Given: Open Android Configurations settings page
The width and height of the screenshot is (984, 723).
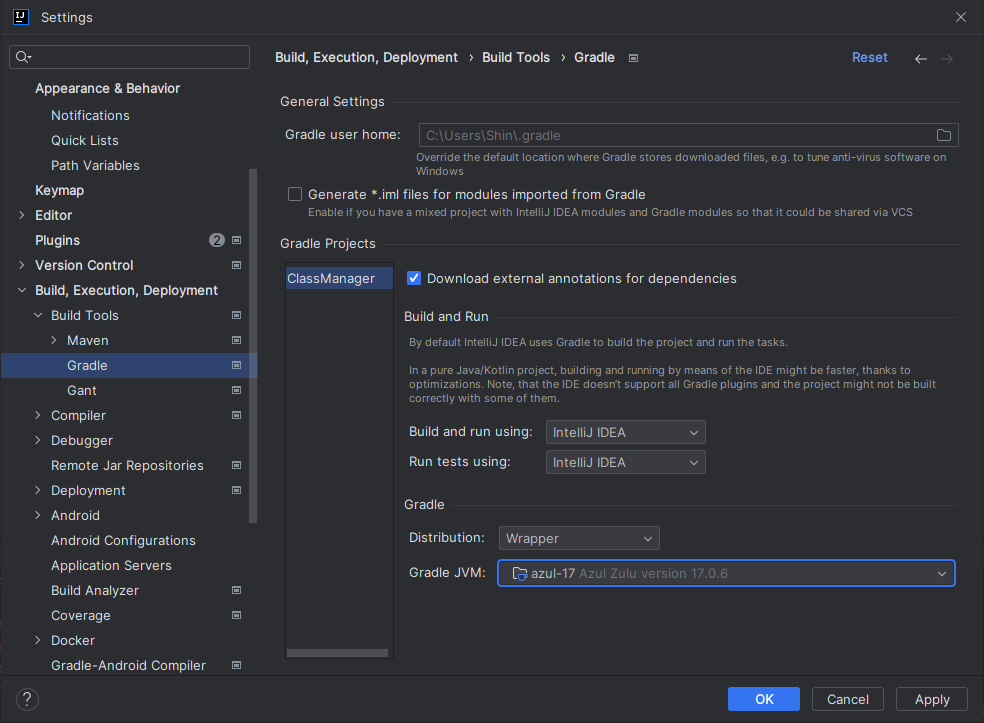Looking at the screenshot, I should pyautogui.click(x=124, y=540).
